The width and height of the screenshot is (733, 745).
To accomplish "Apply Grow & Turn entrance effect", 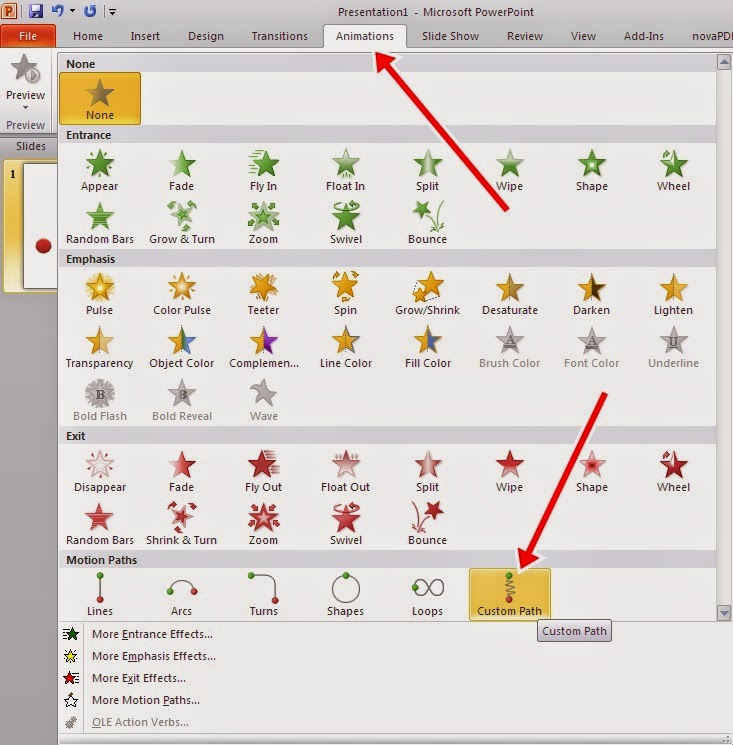I will 181,223.
